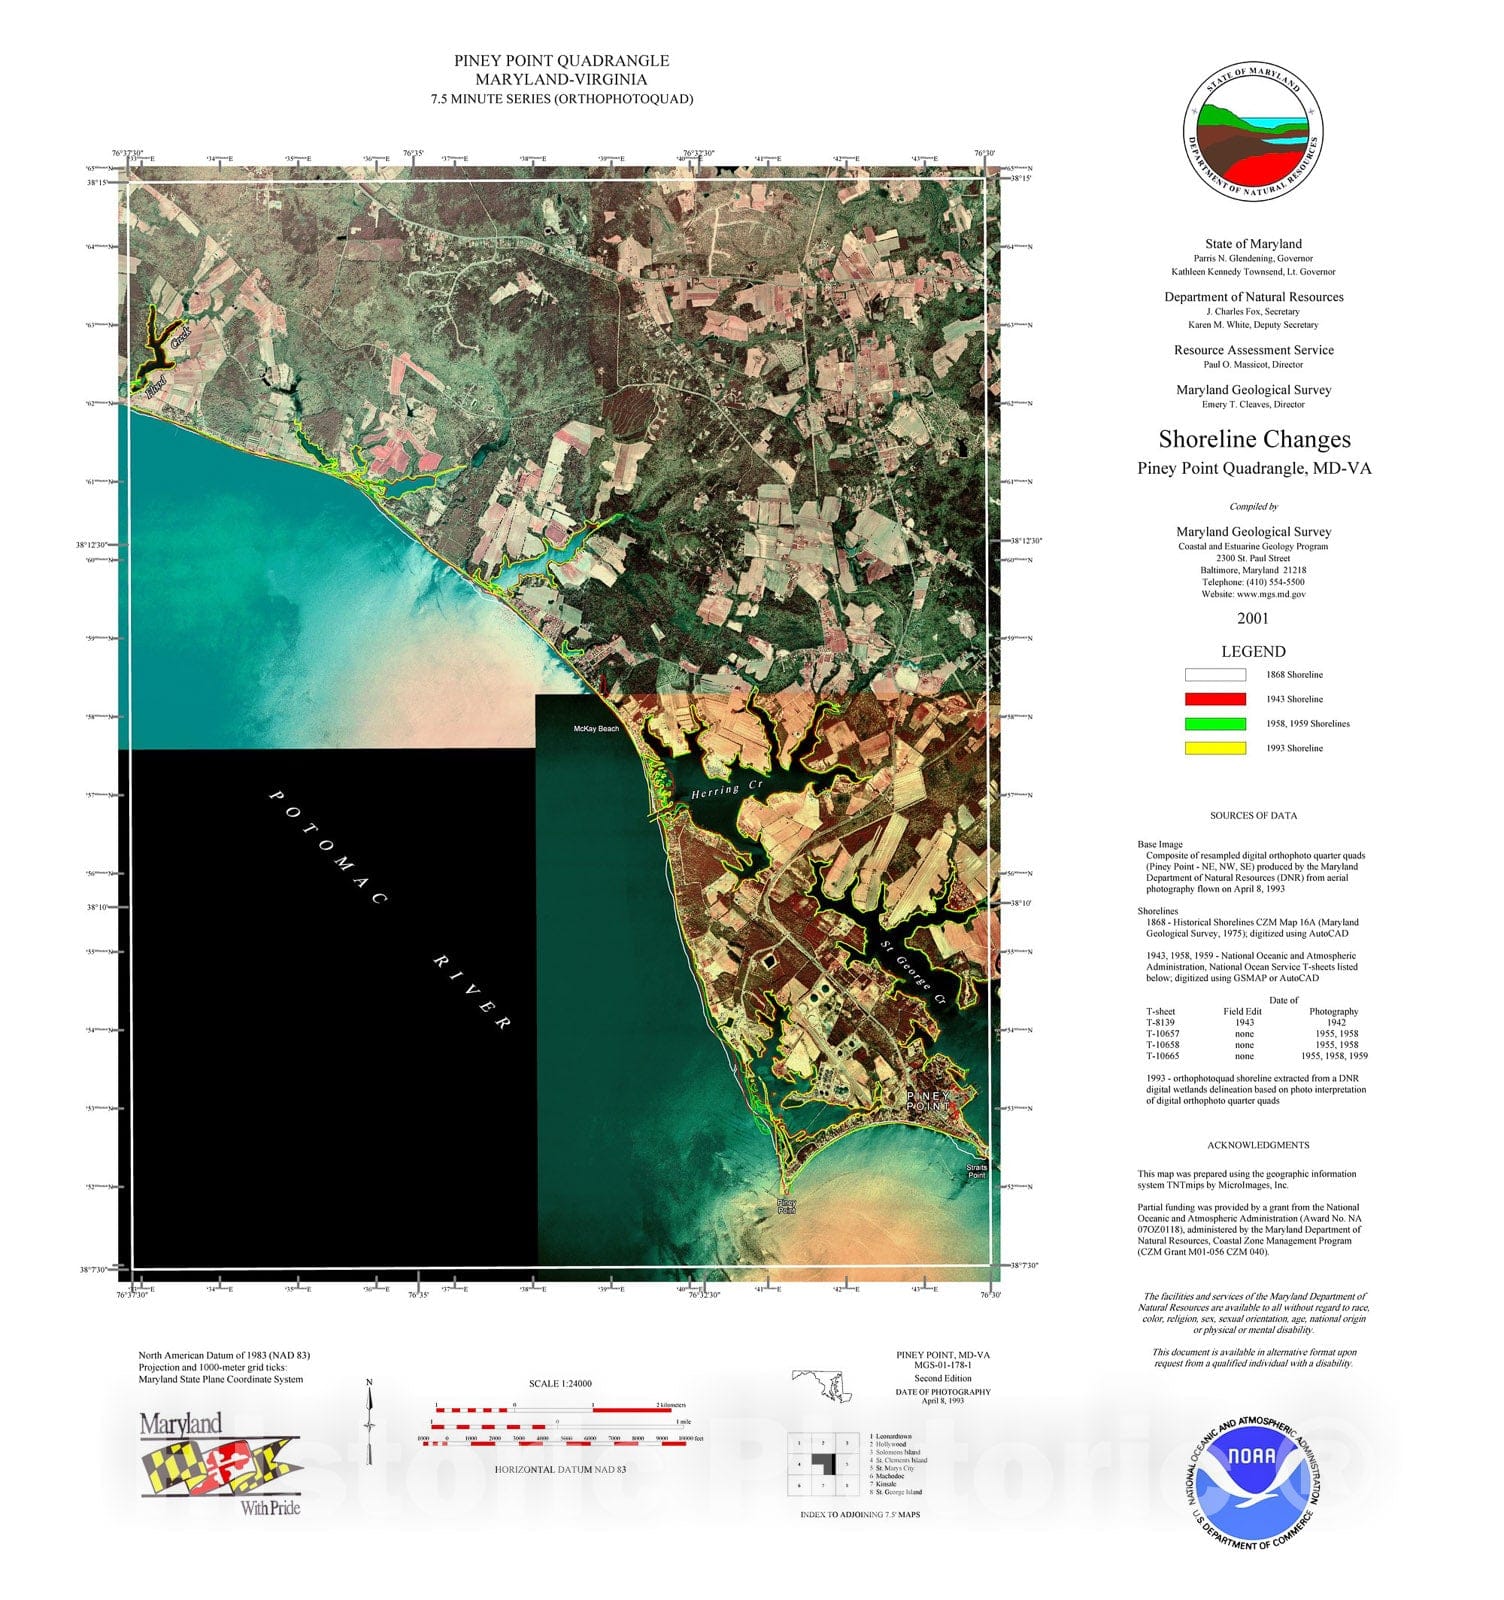Image resolution: width=1504 pixels, height=1600 pixels.
Task: Click the small Maryland state outline map
Action: point(822,1386)
